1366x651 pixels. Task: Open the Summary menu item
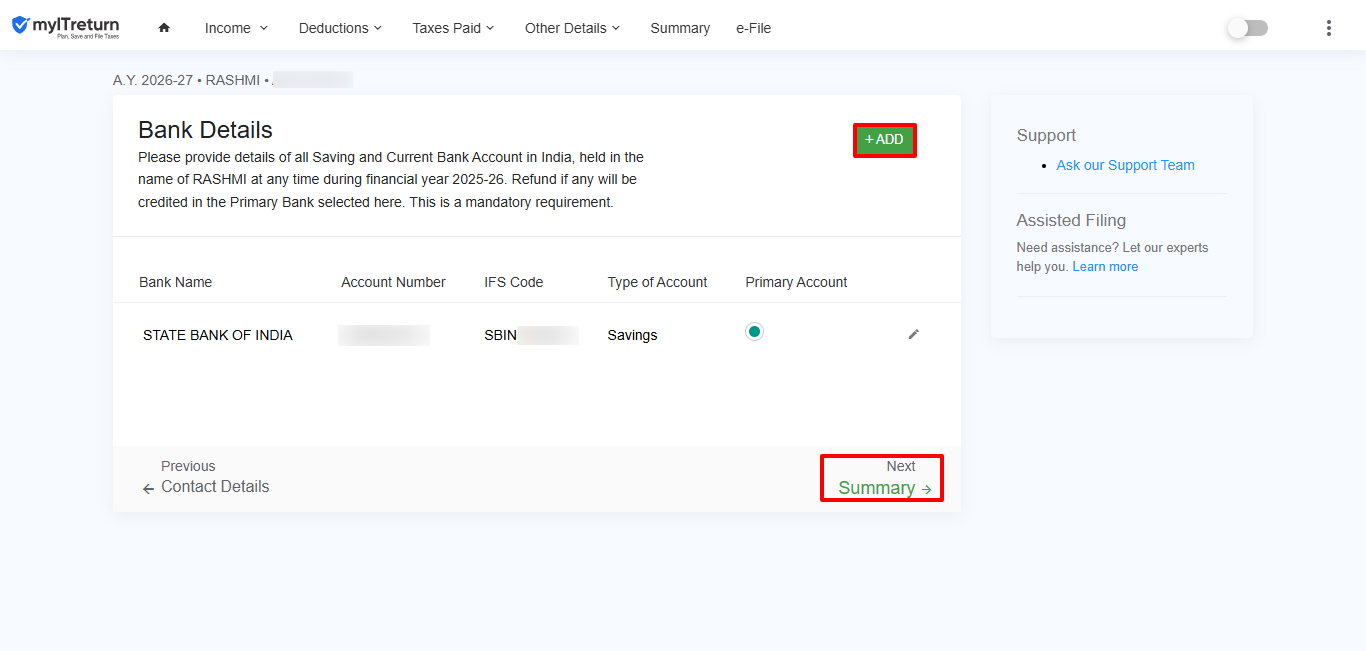point(680,28)
